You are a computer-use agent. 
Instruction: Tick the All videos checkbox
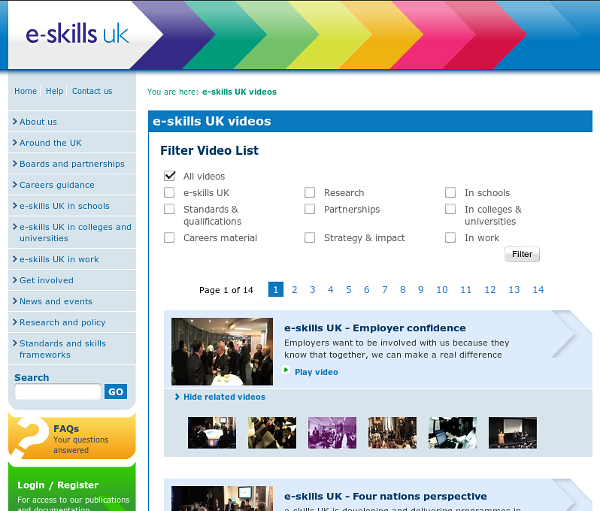click(x=170, y=176)
